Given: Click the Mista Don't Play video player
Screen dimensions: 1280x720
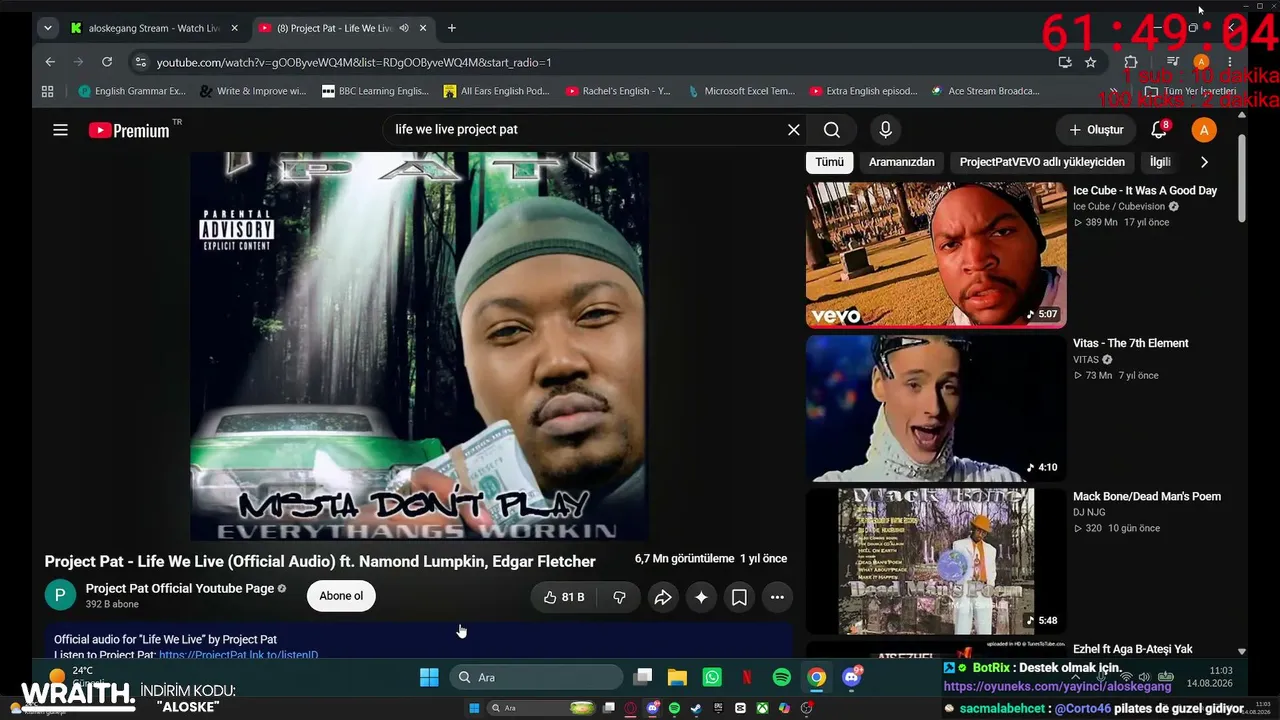Looking at the screenshot, I should coord(419,346).
